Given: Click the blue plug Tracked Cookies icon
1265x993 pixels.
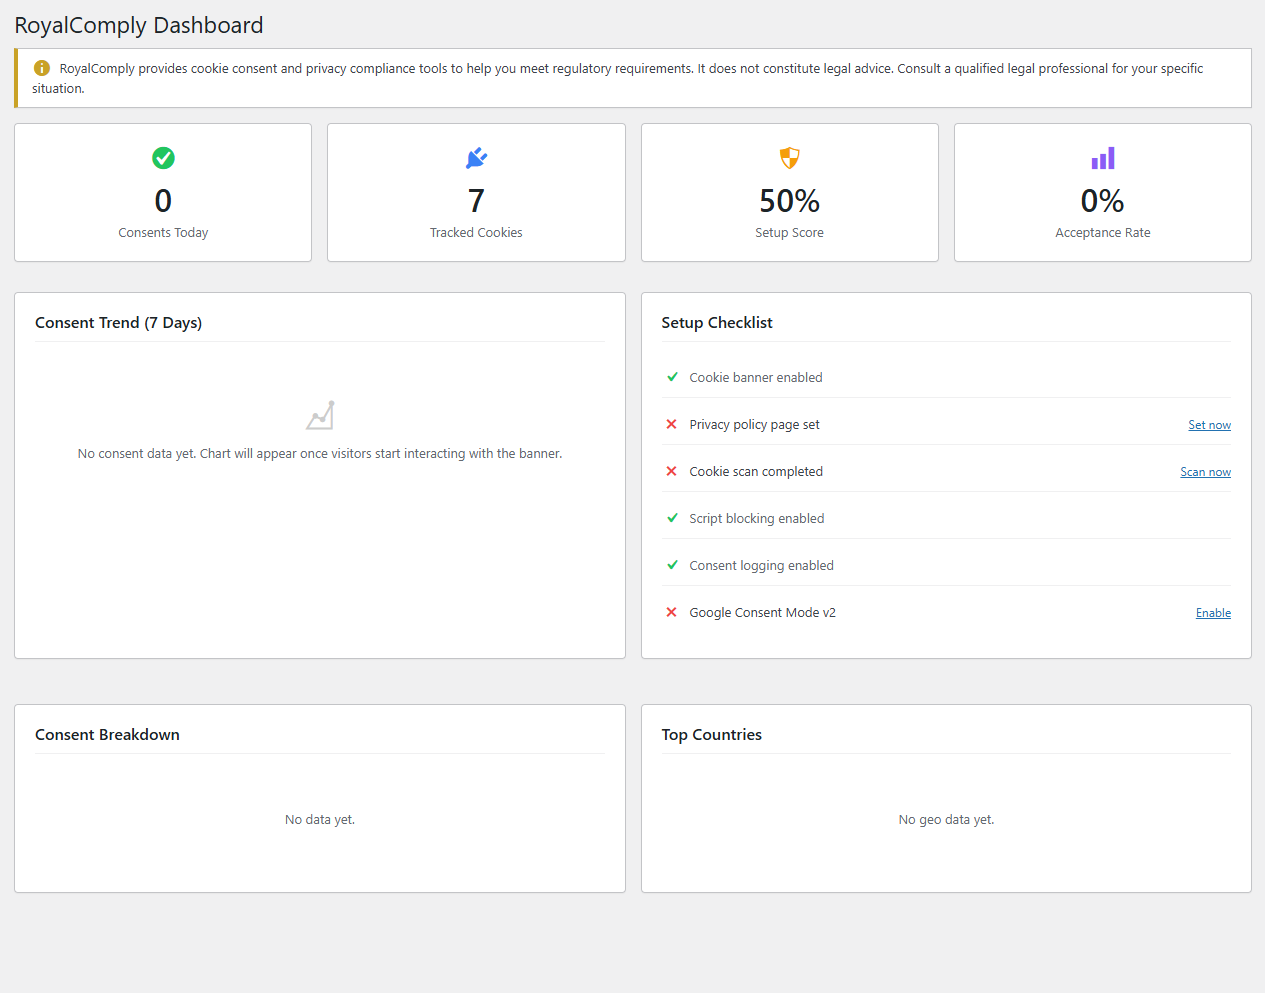Looking at the screenshot, I should point(476,158).
